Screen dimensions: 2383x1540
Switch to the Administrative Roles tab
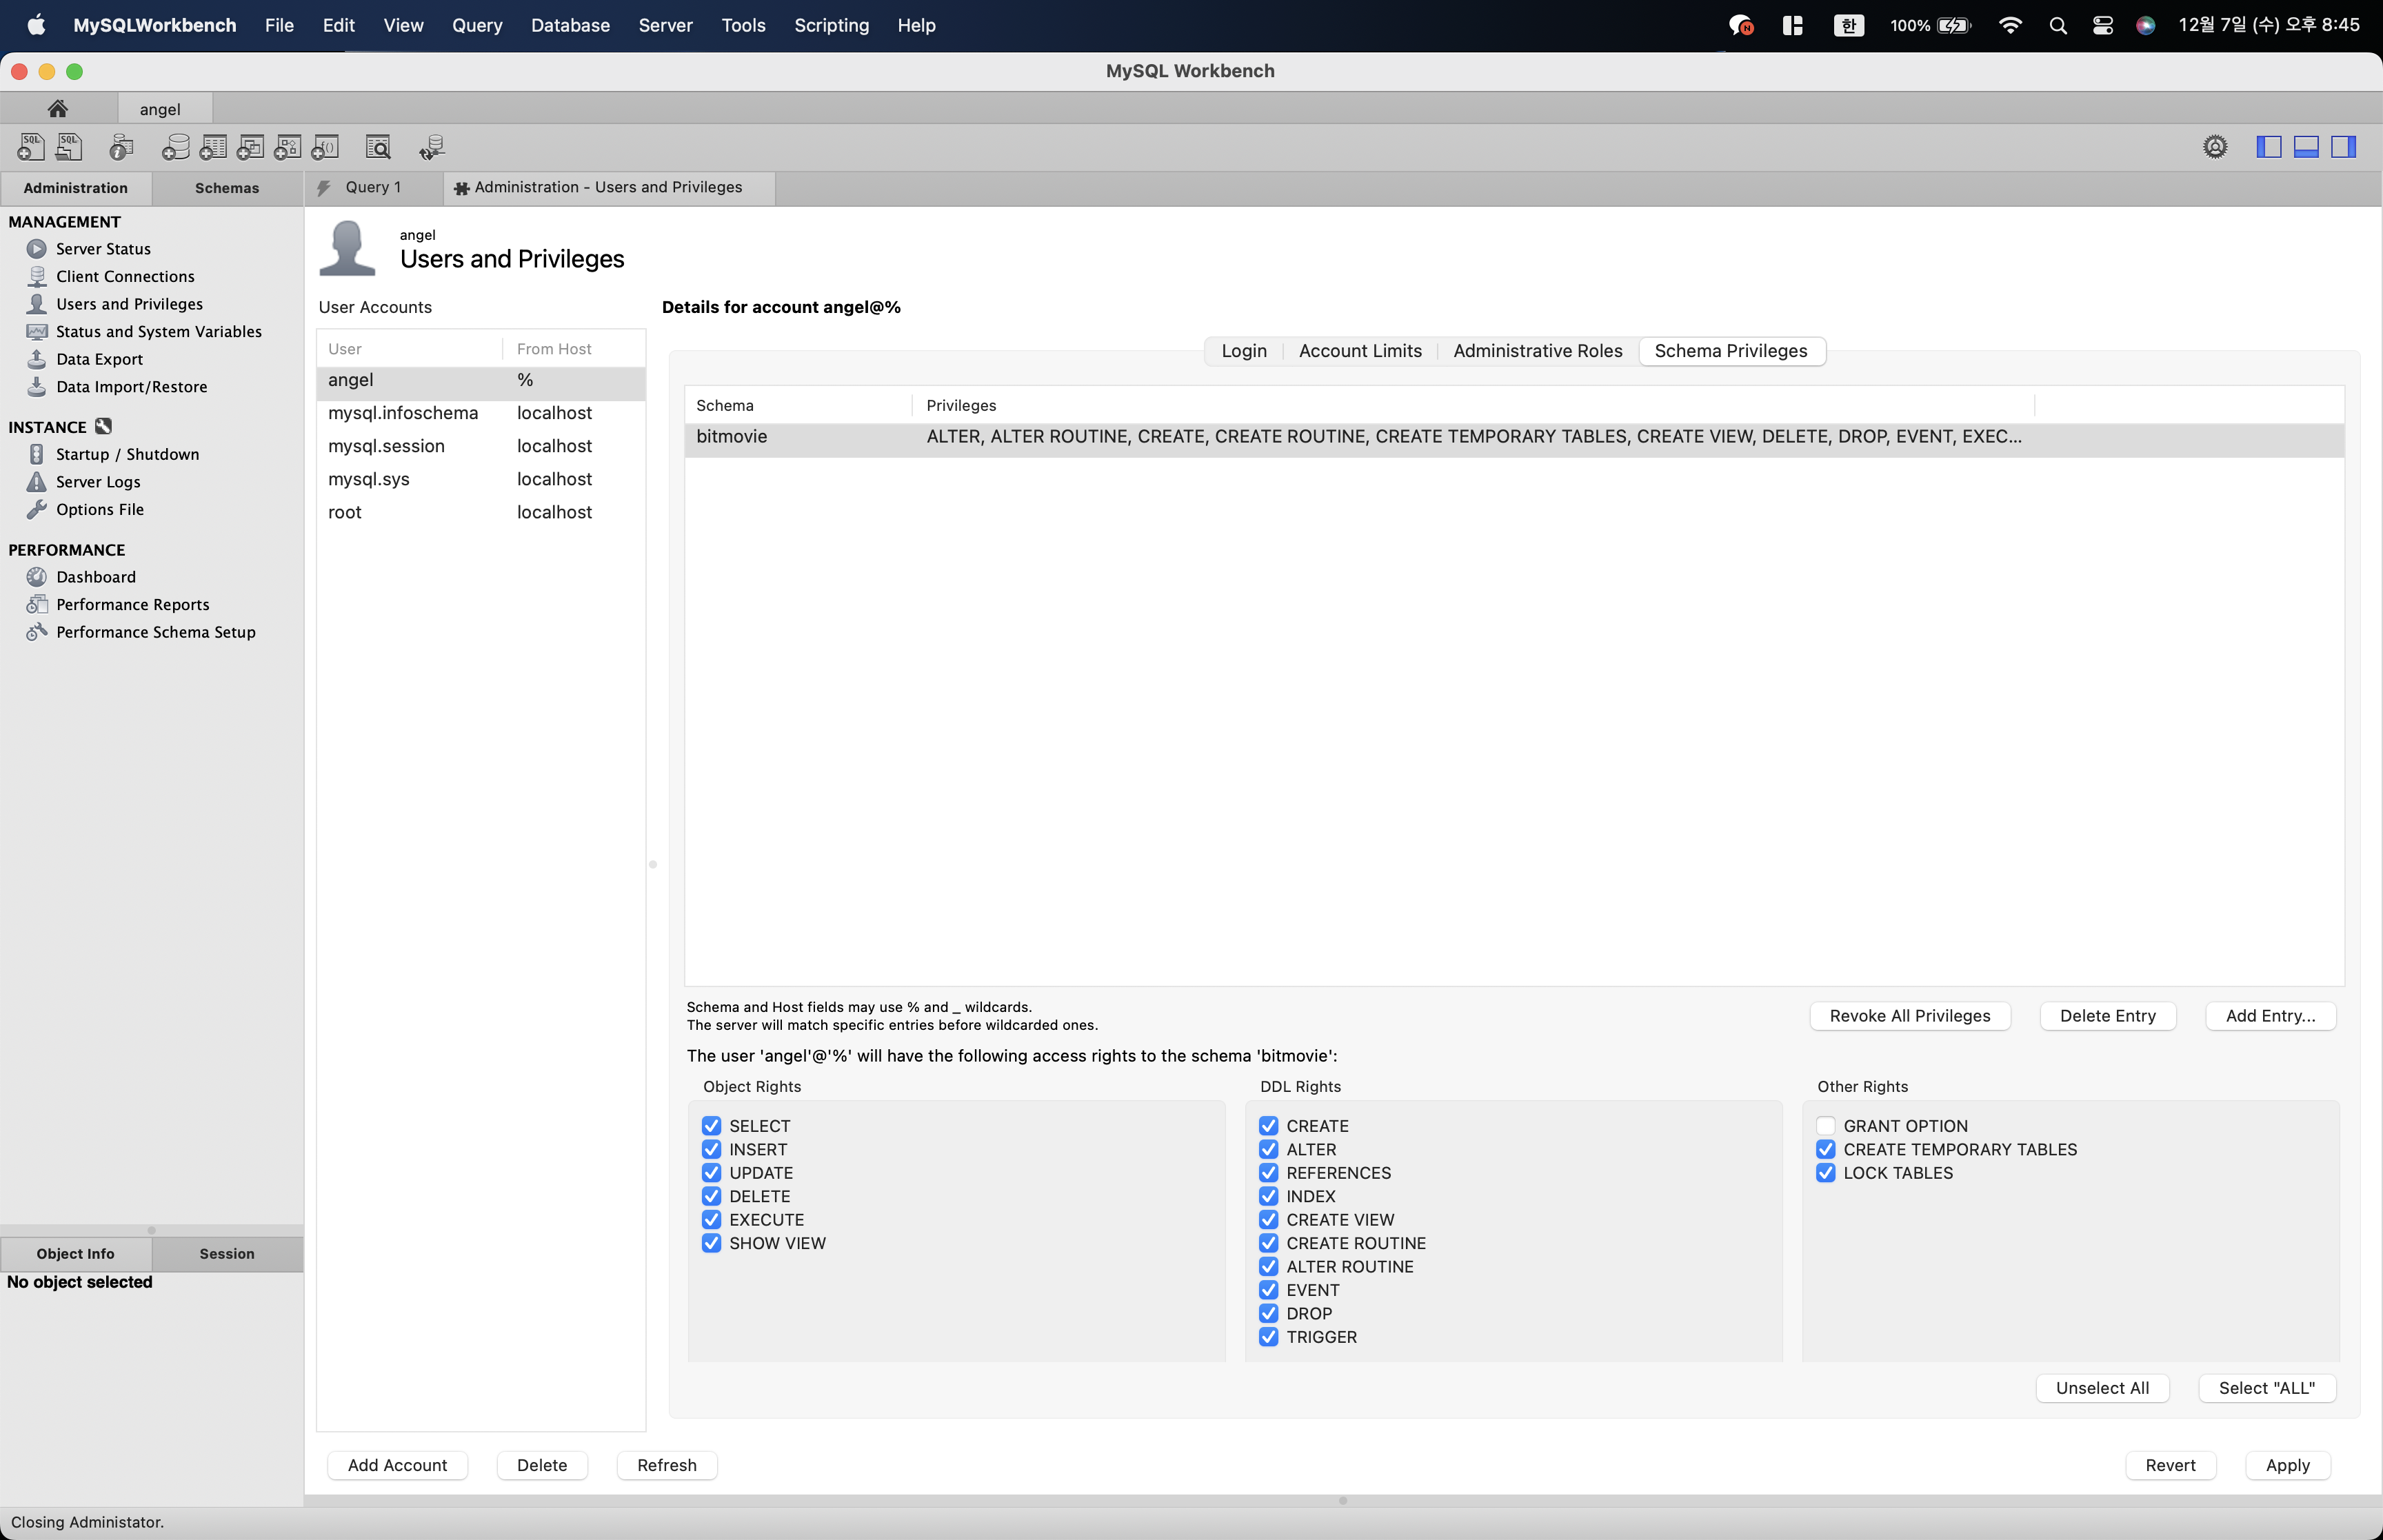(1537, 351)
